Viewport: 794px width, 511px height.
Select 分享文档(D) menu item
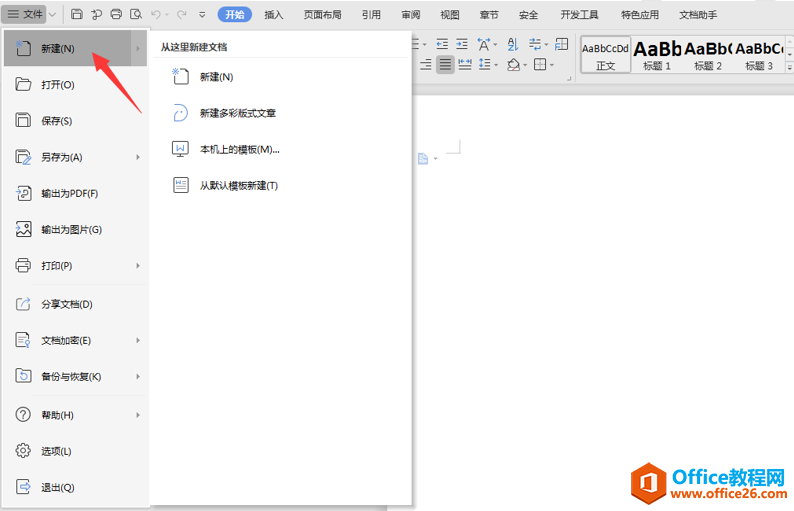(x=75, y=304)
